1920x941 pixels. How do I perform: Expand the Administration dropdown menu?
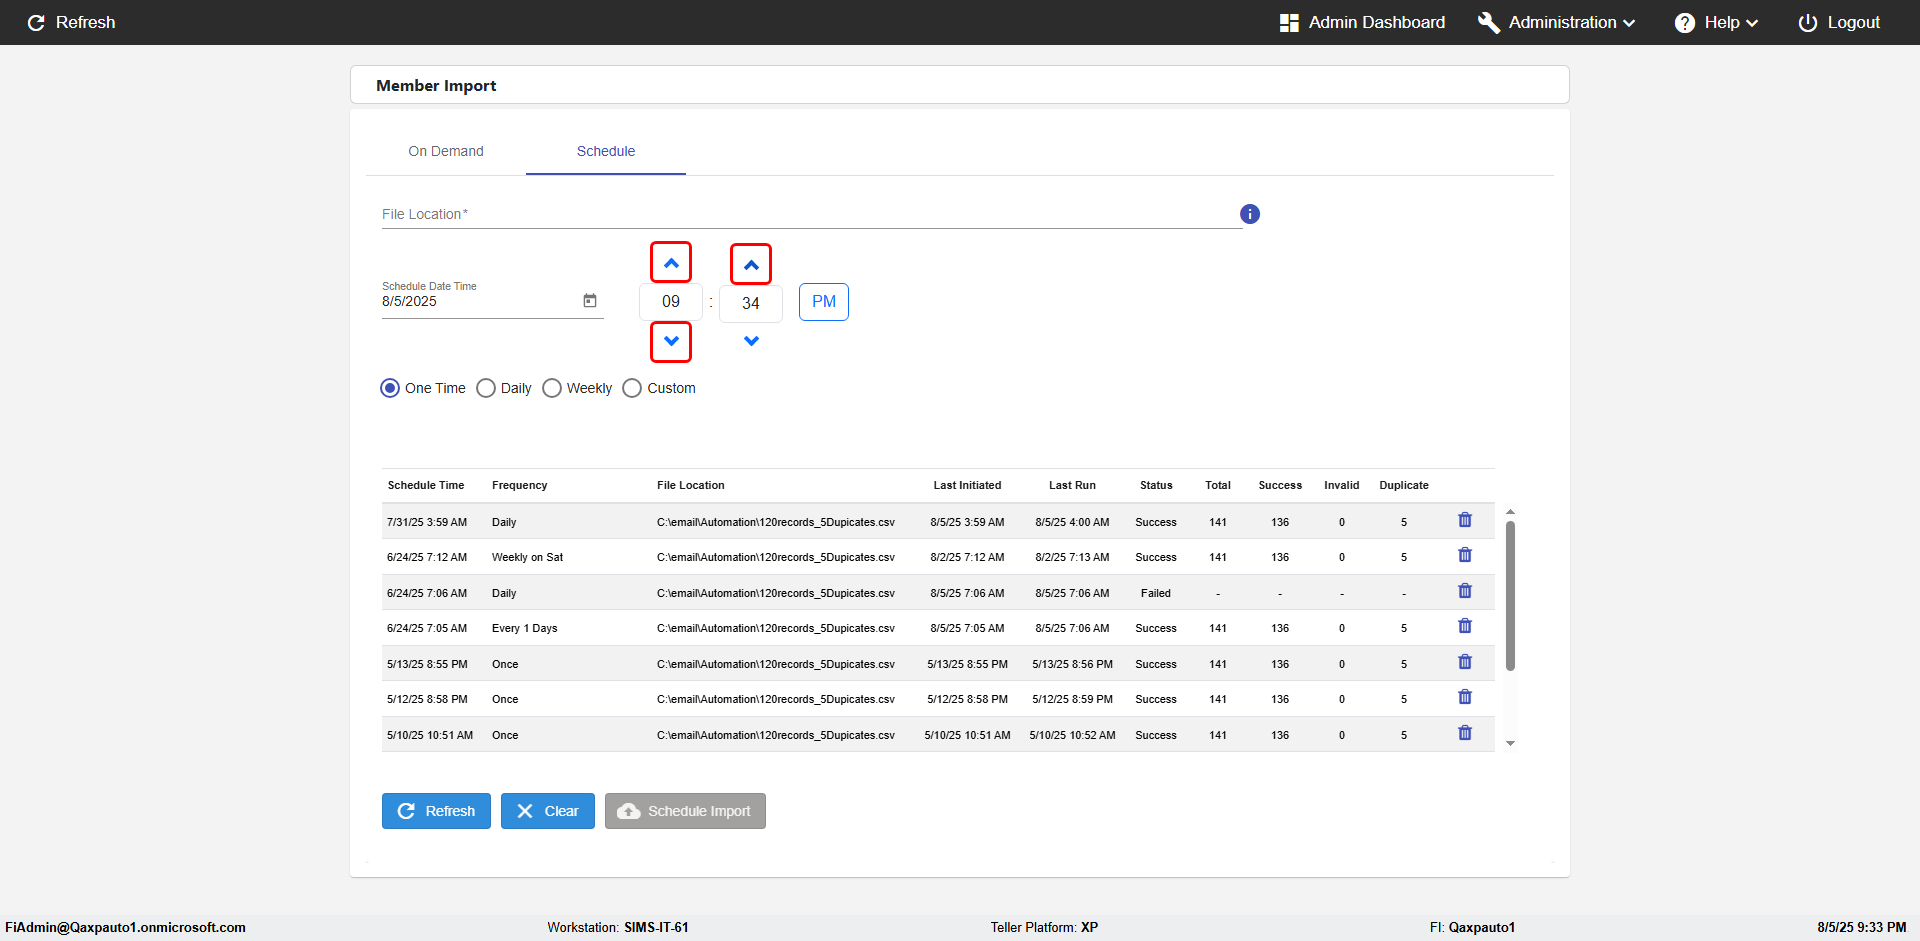(x=1557, y=23)
